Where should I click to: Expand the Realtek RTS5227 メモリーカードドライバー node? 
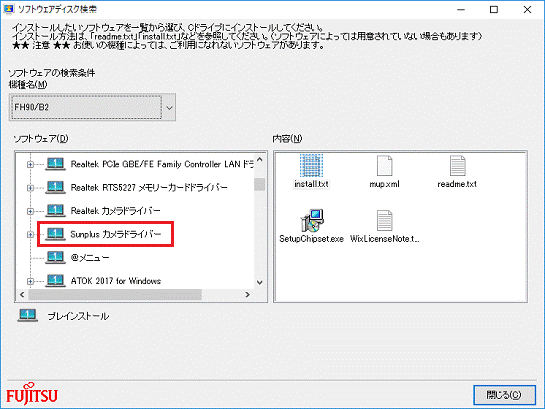click(x=30, y=188)
